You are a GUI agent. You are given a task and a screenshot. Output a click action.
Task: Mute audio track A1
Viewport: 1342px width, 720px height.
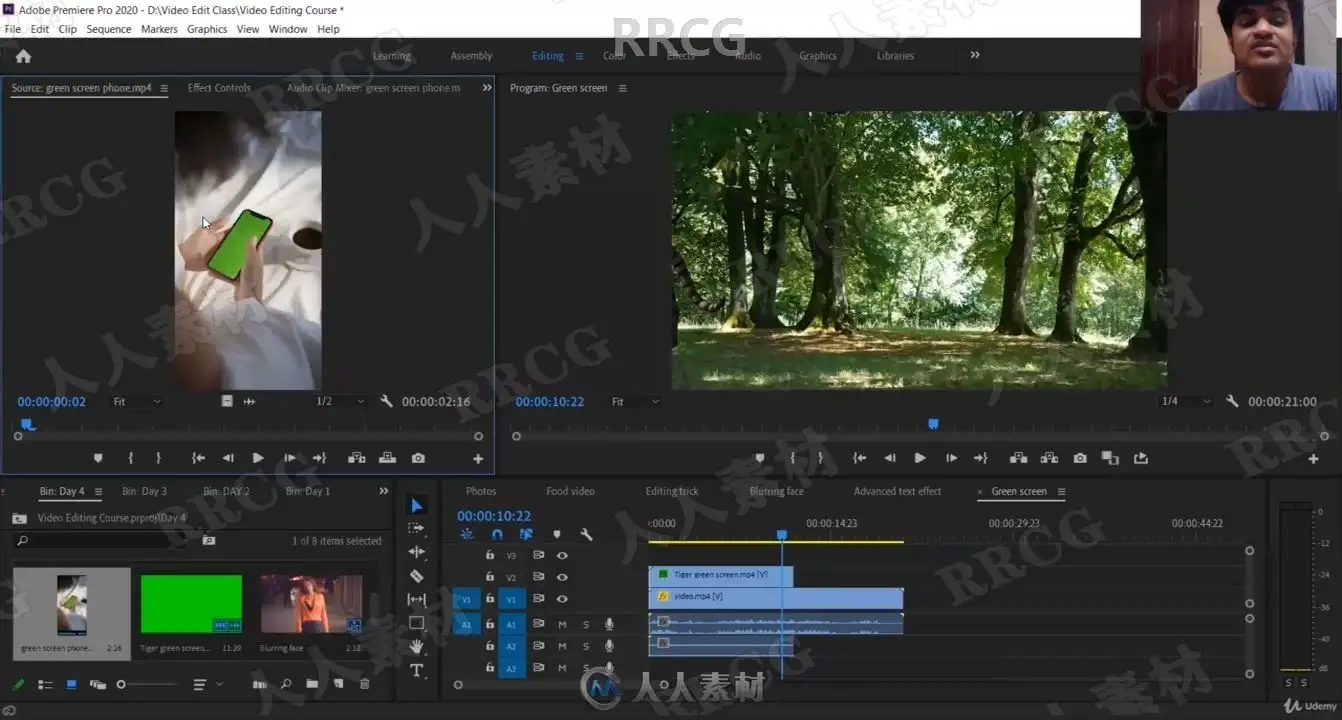coord(562,624)
